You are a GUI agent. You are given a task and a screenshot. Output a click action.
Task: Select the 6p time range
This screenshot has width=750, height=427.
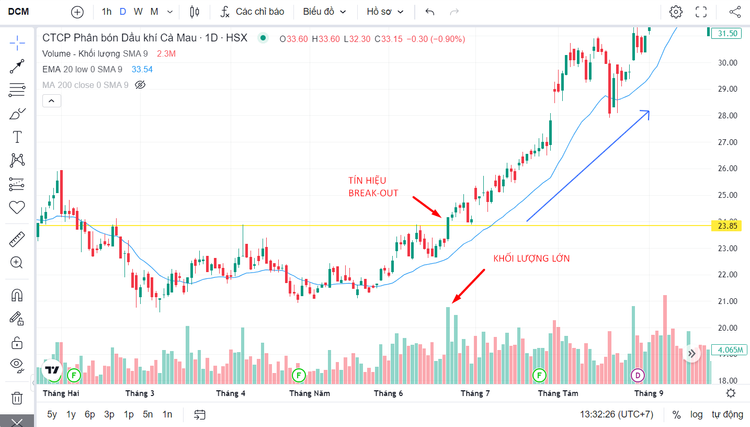90,414
